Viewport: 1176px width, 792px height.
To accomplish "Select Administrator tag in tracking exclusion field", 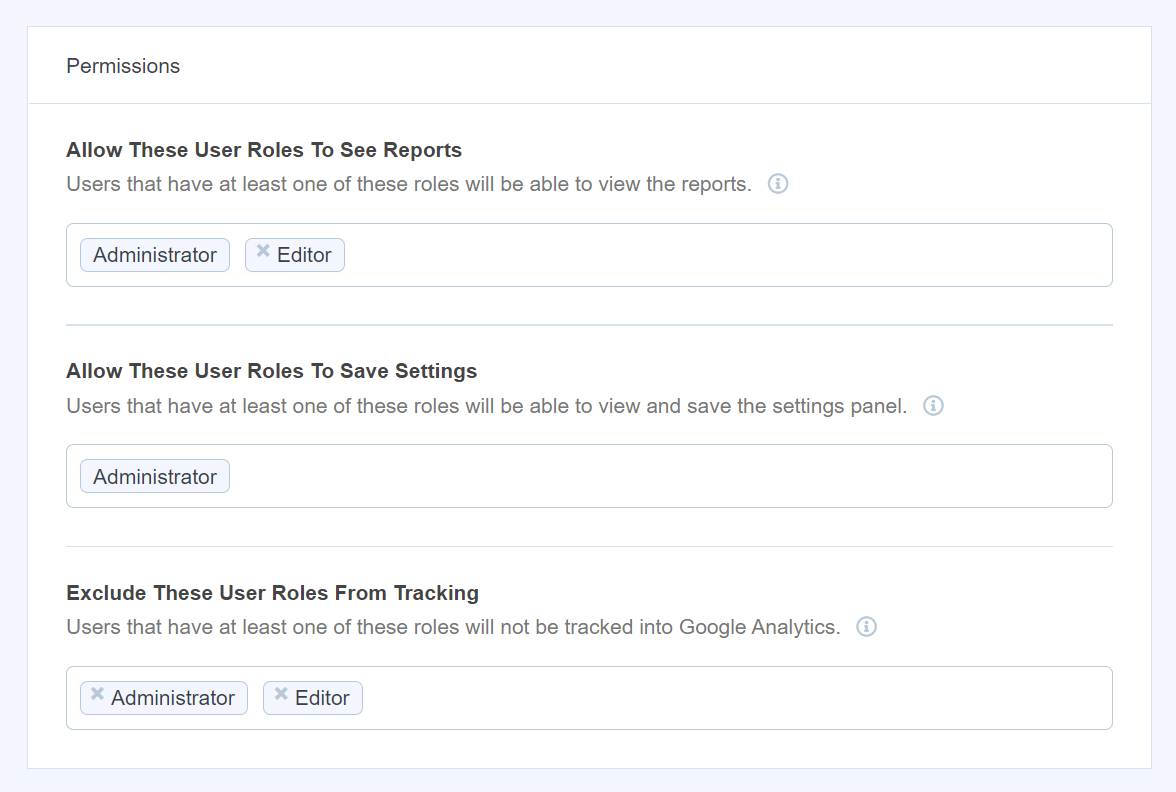I will 164,698.
